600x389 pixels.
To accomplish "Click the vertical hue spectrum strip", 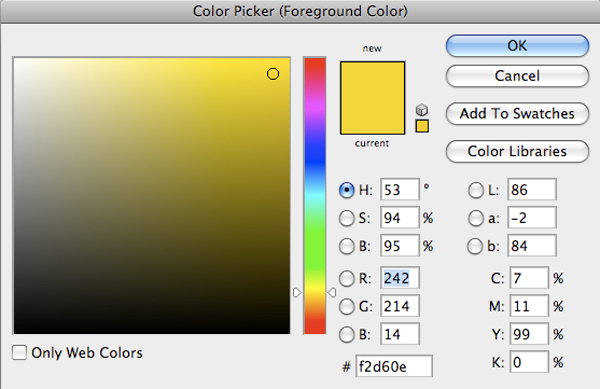I will coord(315,195).
